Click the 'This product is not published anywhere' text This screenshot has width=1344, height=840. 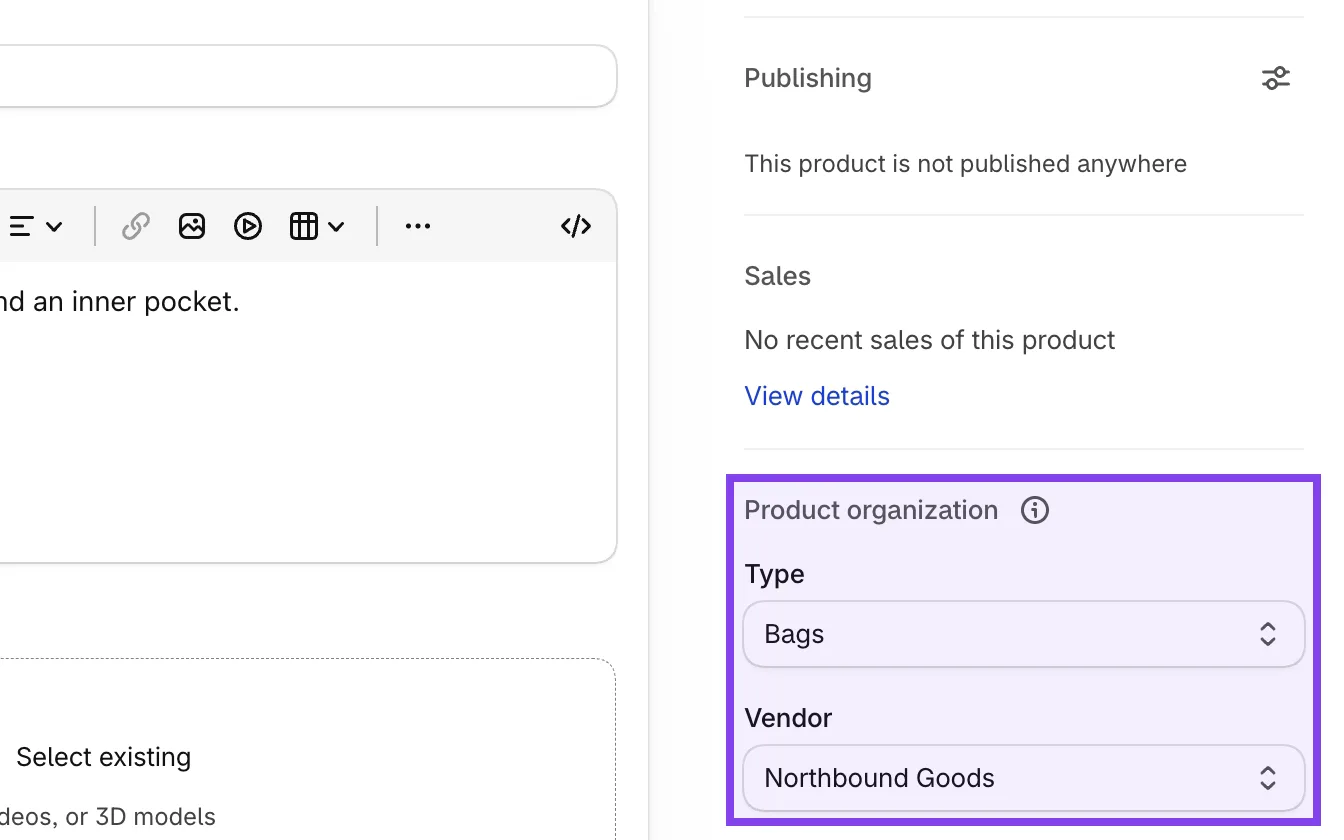coord(965,164)
